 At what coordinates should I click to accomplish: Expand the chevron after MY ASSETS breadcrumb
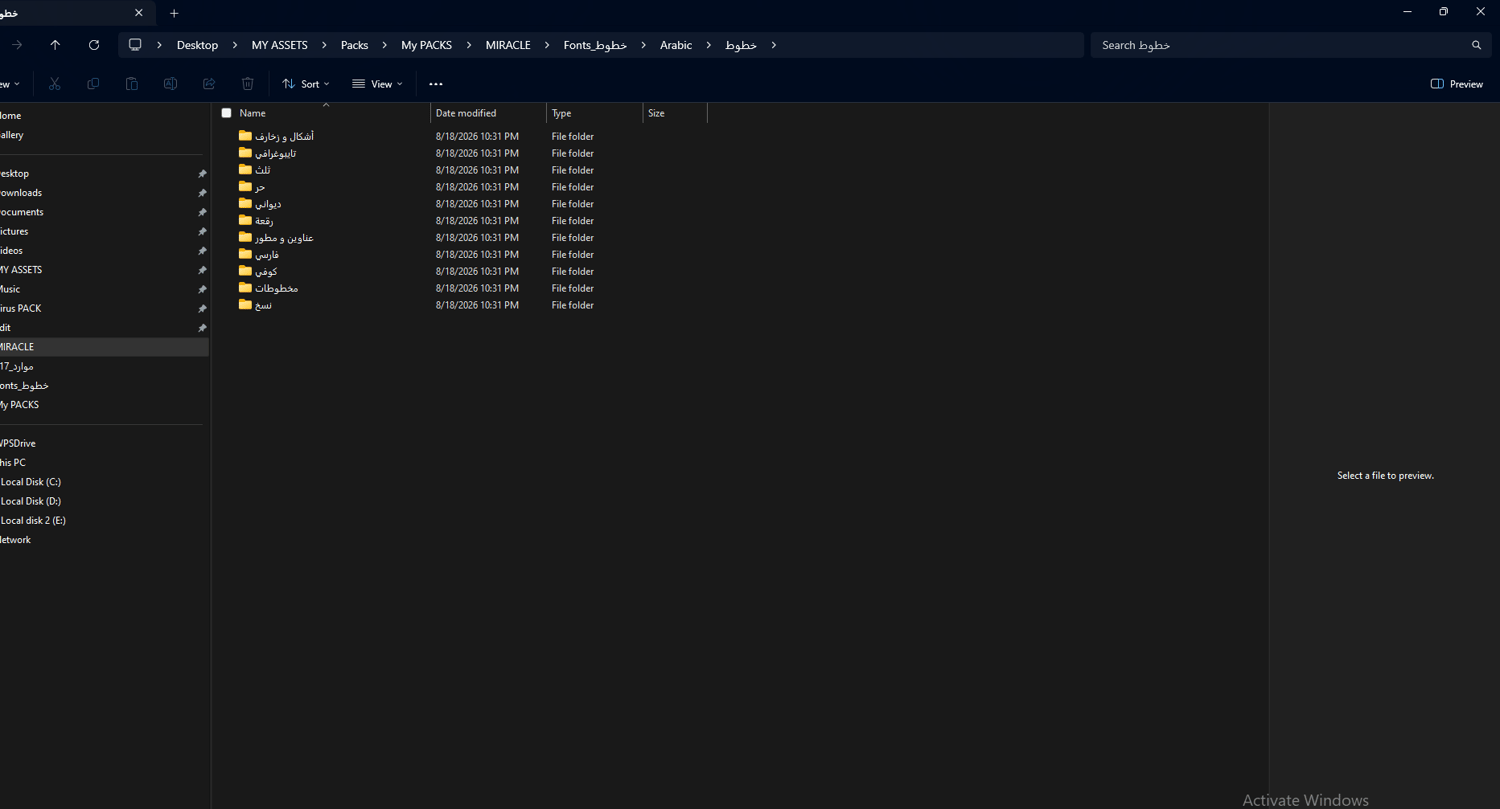(324, 45)
